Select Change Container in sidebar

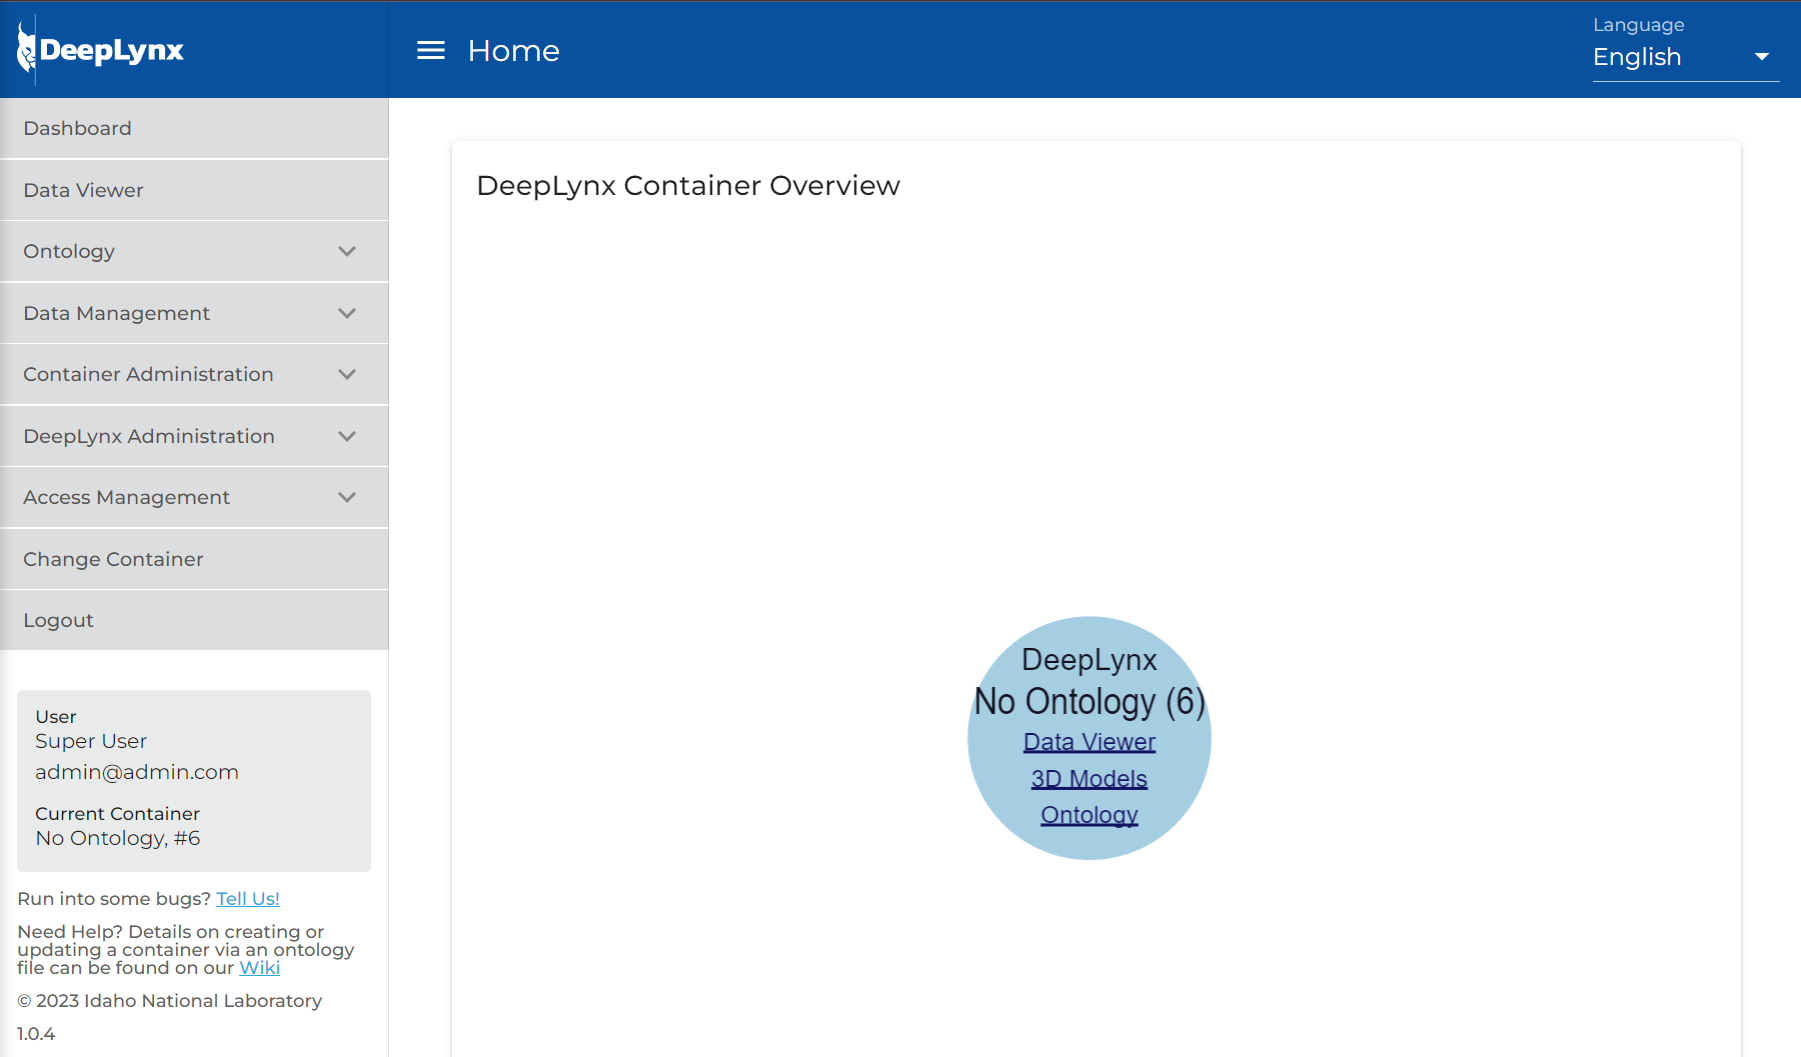point(194,559)
